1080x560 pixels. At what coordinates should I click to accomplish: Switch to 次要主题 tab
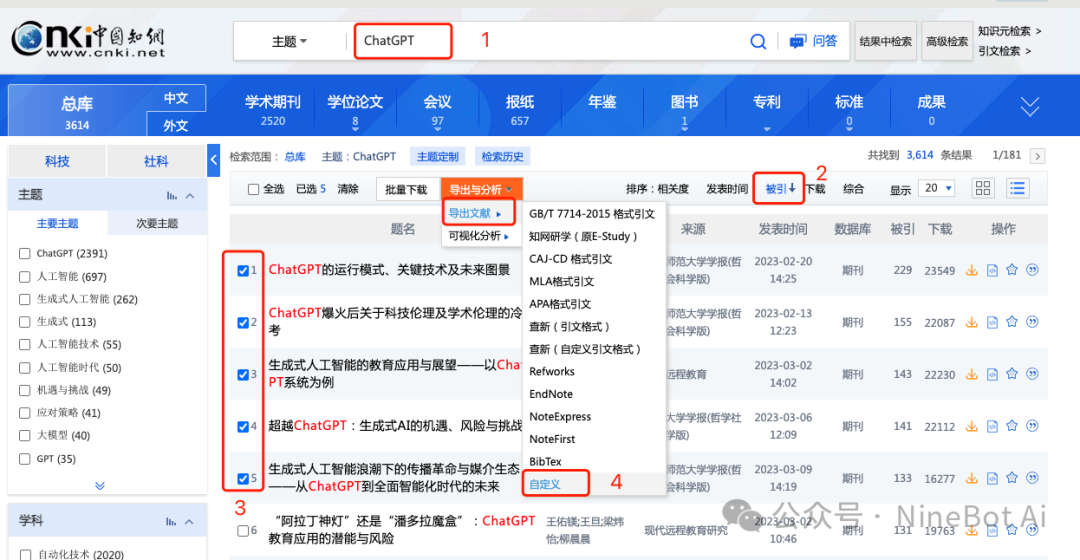[157, 223]
